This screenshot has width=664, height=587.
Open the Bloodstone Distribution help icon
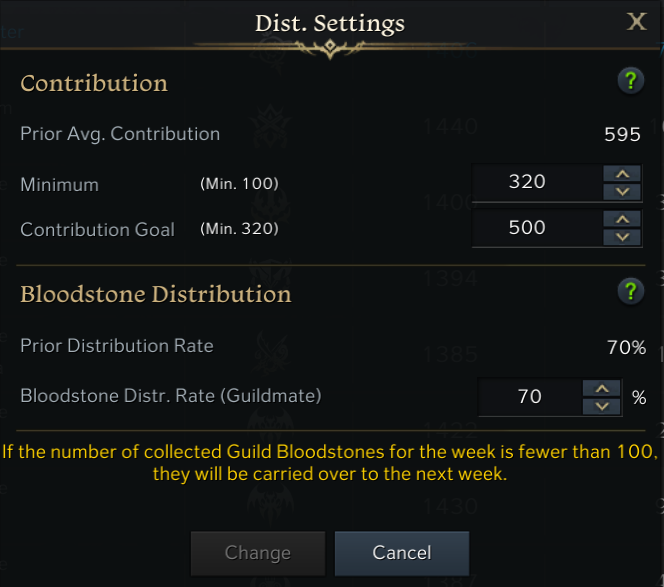631,291
